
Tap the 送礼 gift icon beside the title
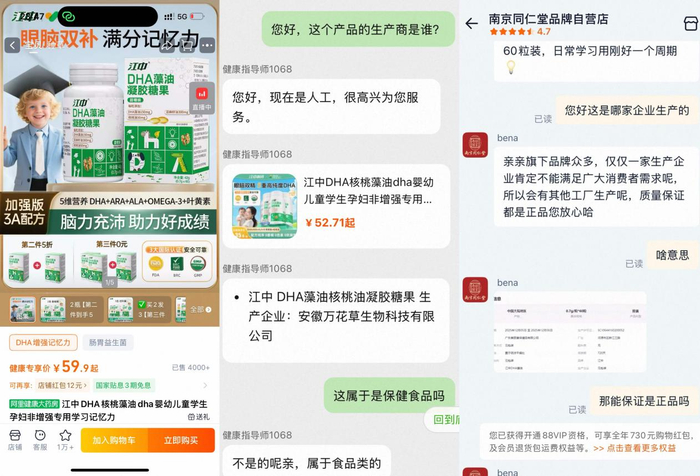pyautogui.click(x=199, y=417)
